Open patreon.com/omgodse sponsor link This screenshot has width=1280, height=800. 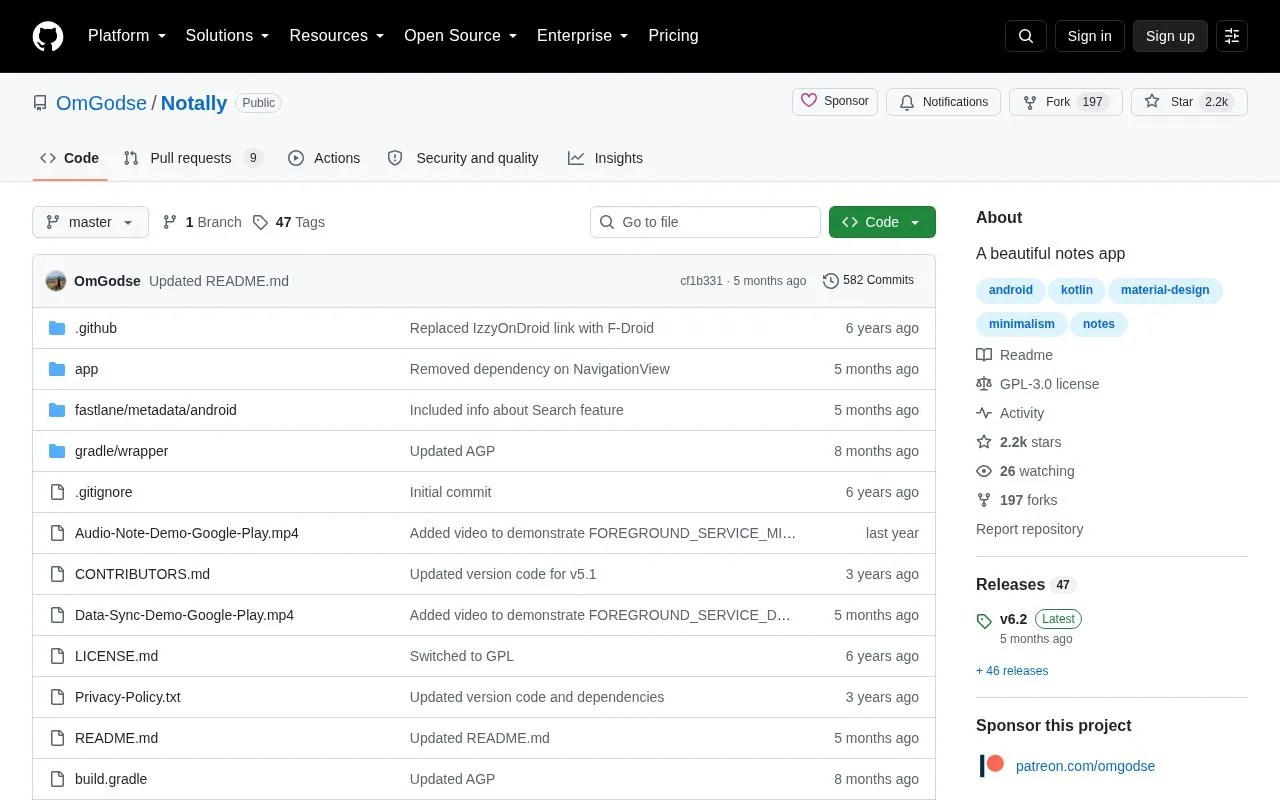(1085, 766)
